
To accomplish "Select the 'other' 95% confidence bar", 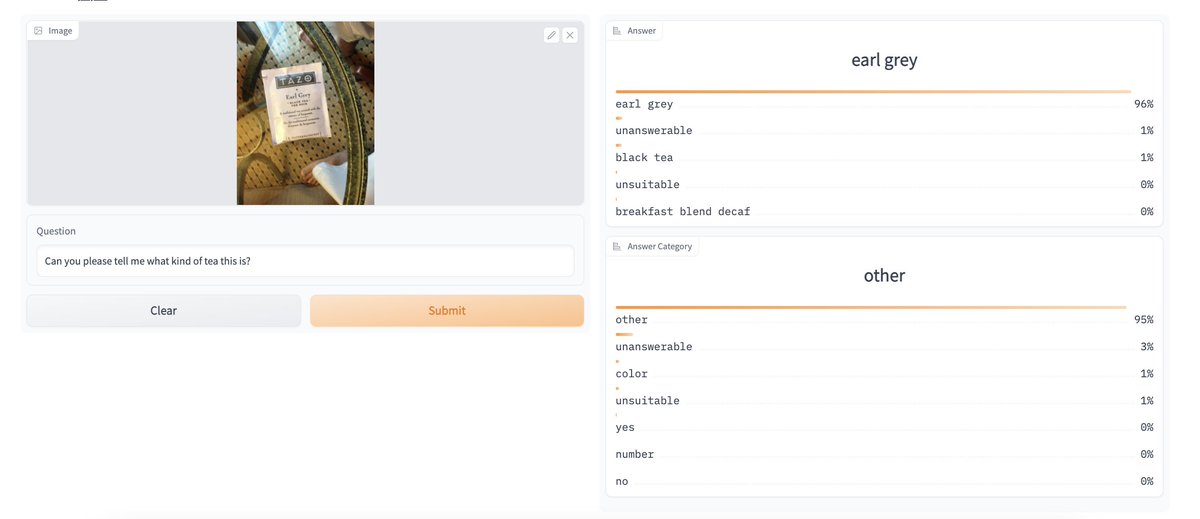I will point(871,308).
